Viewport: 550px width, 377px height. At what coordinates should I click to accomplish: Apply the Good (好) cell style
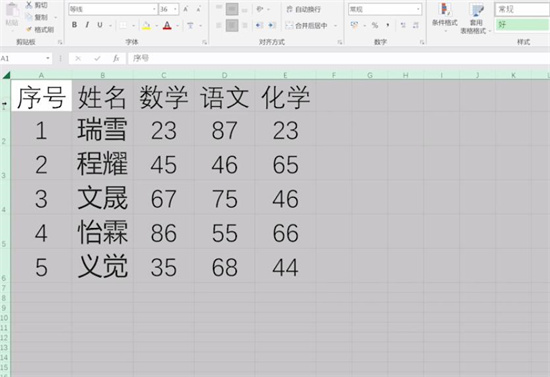point(522,25)
